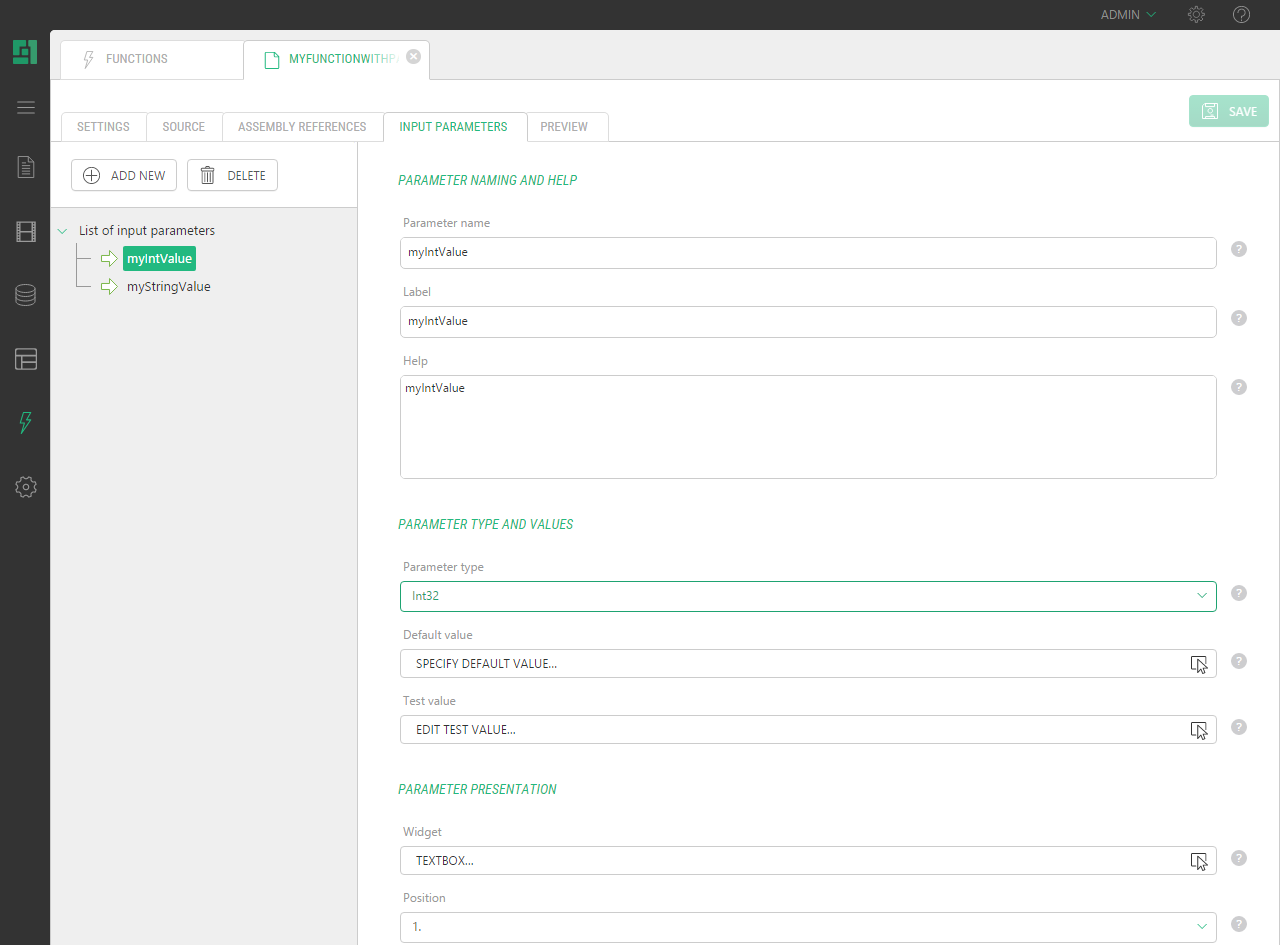Show help for the Parameter name field
1280x945 pixels.
click(1238, 249)
